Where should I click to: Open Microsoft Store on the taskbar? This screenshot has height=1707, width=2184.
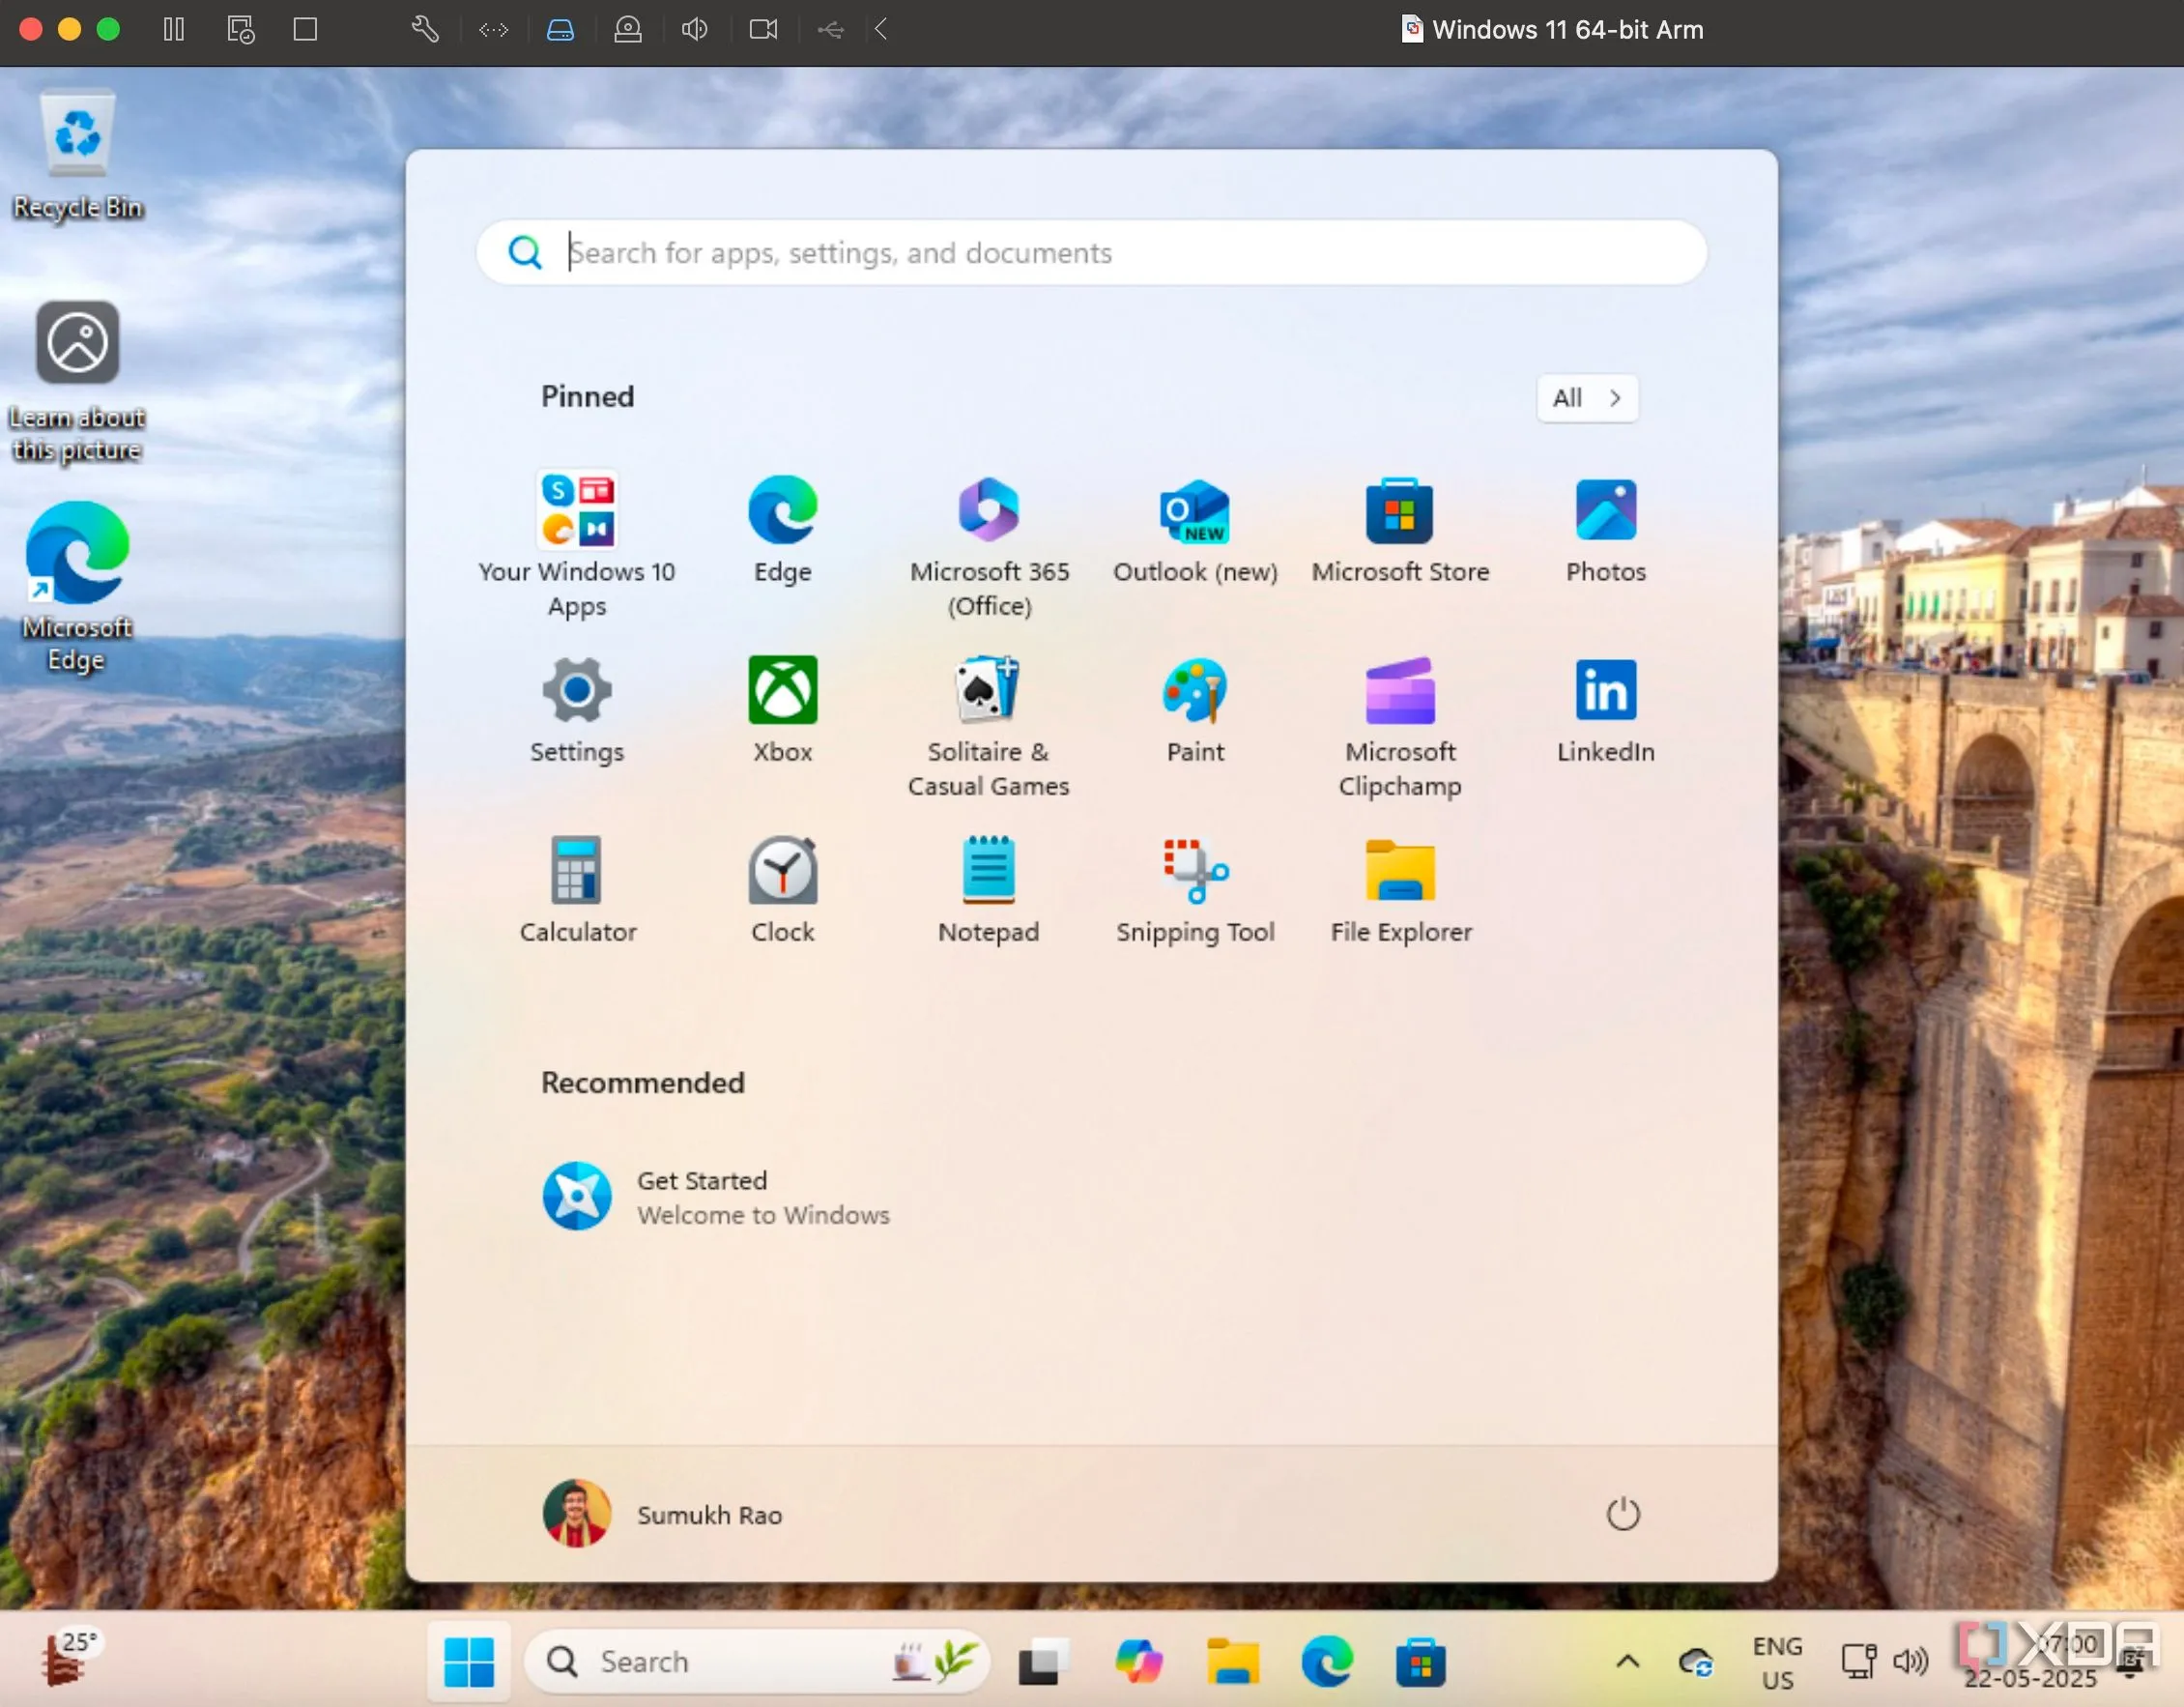pos(1420,1661)
